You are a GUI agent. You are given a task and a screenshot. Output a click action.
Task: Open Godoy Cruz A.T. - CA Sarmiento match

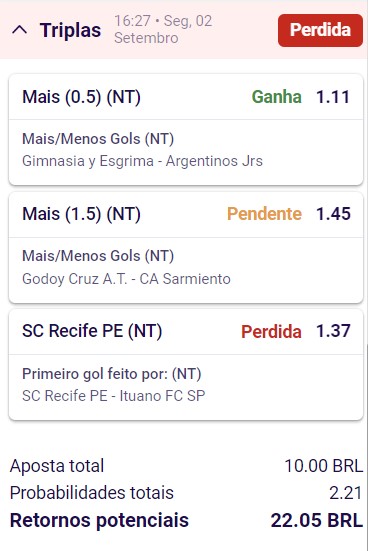pos(127,279)
